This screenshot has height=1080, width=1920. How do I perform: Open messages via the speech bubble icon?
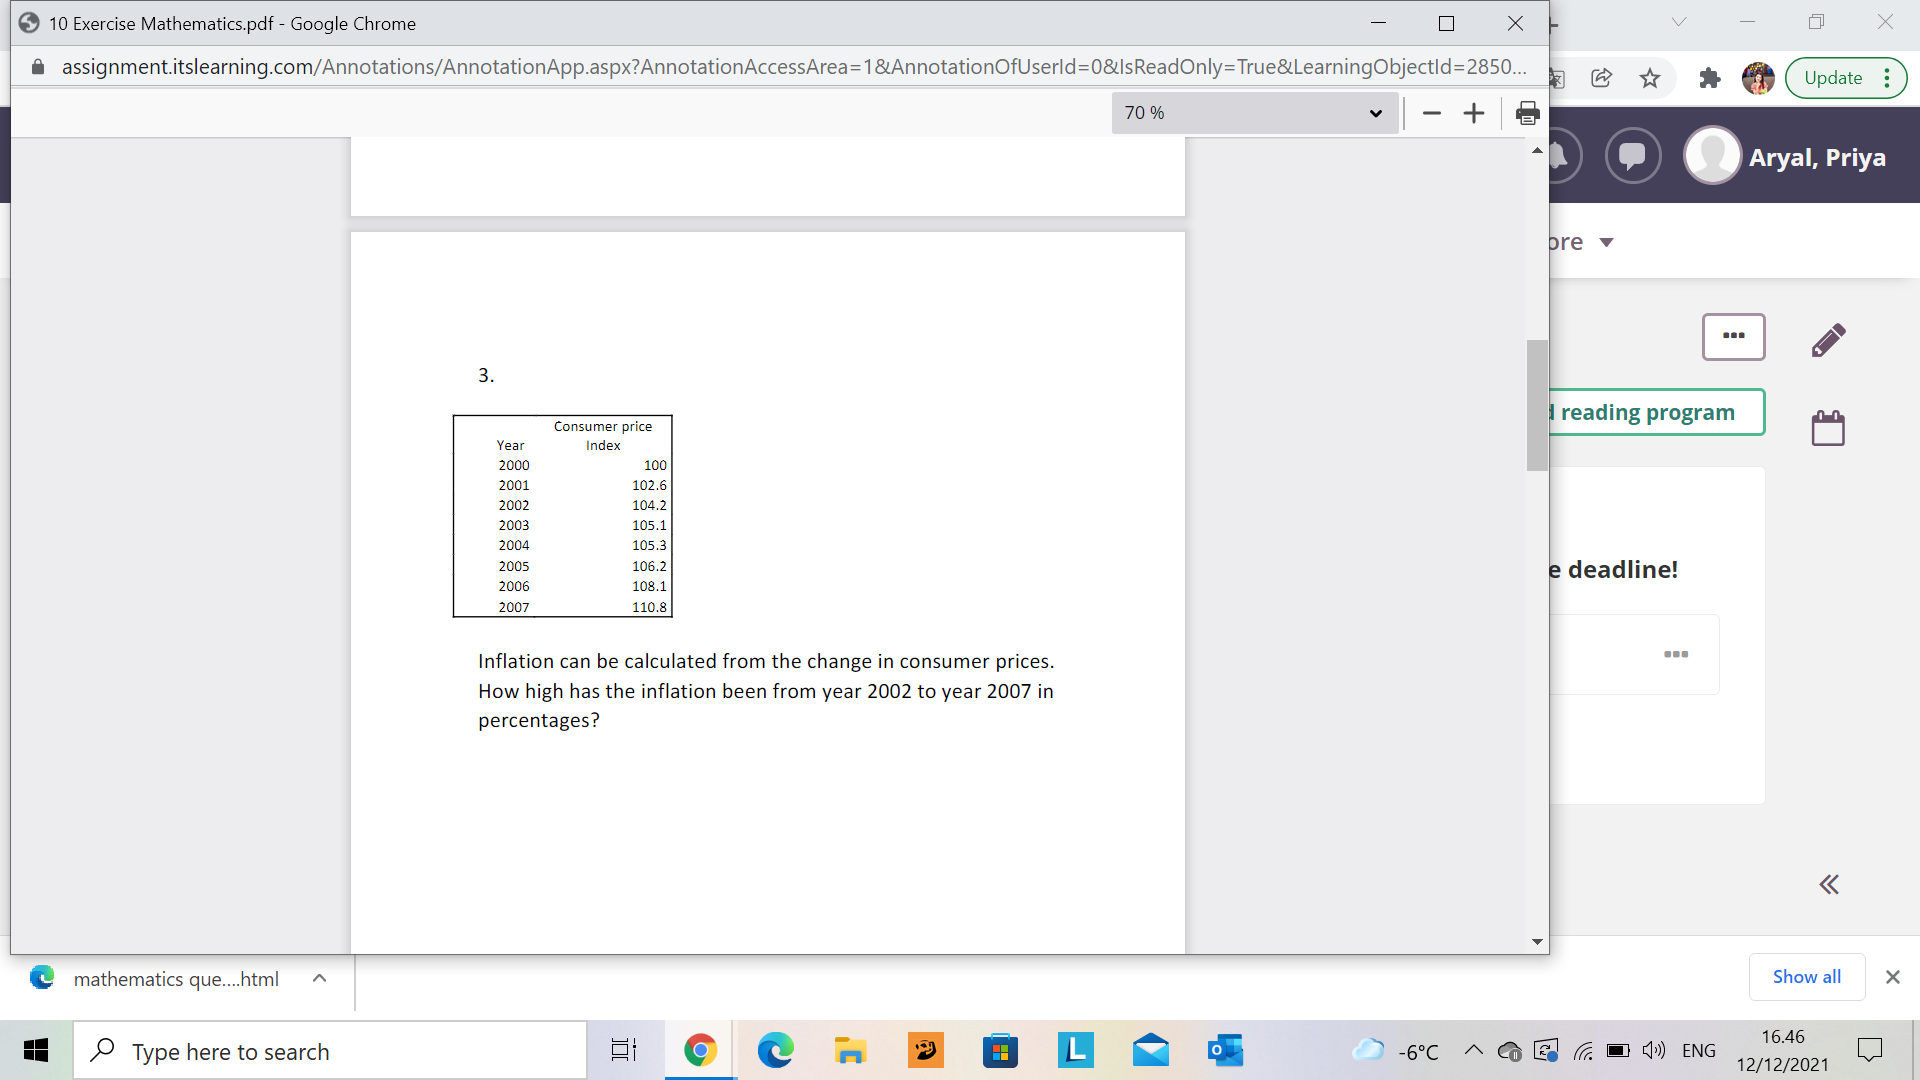tap(1633, 156)
